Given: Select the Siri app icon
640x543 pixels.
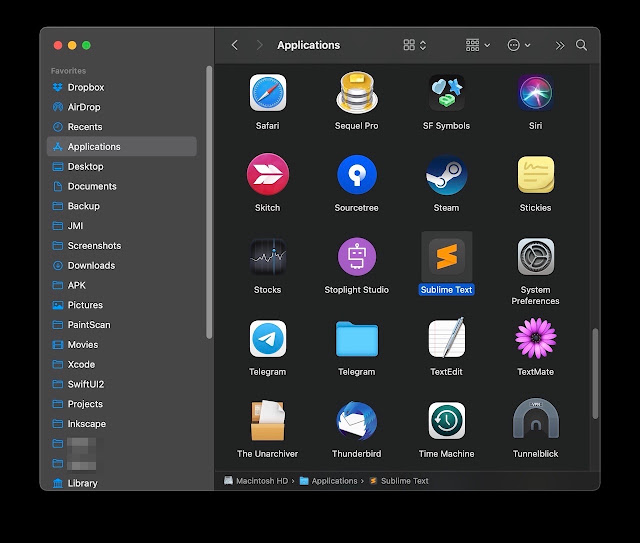Looking at the screenshot, I should [536, 93].
